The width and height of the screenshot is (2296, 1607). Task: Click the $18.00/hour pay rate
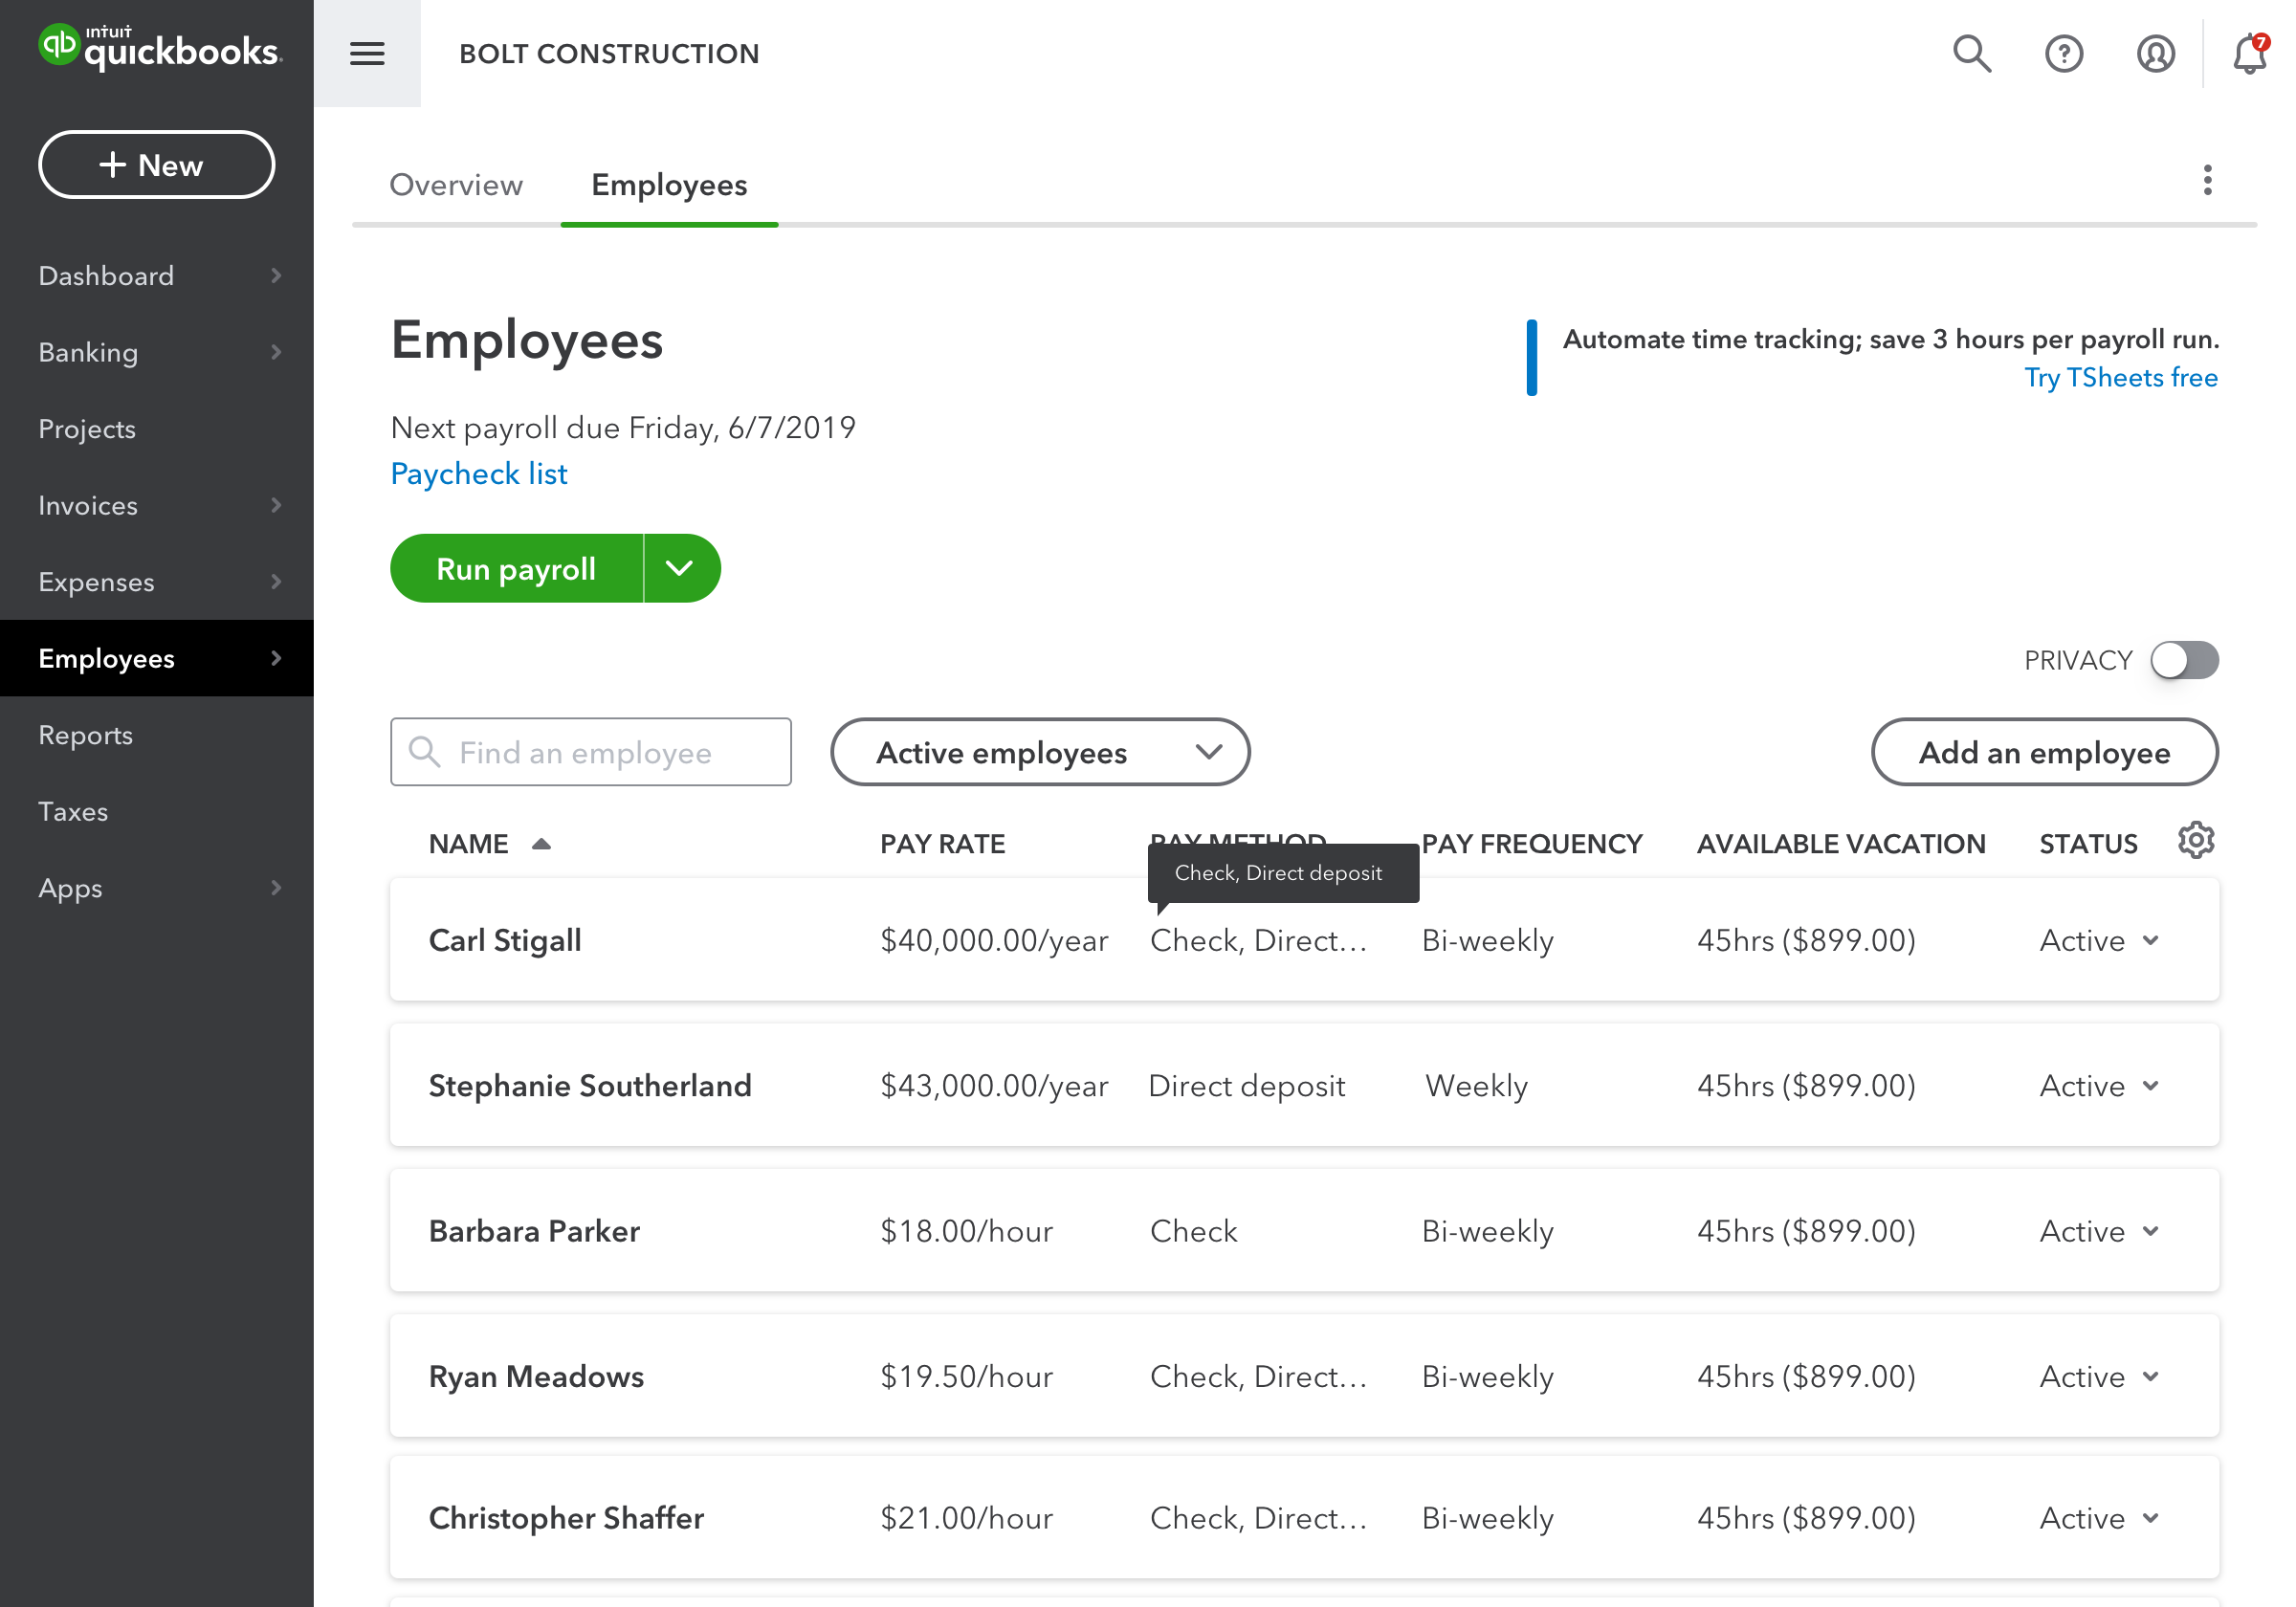click(x=966, y=1231)
